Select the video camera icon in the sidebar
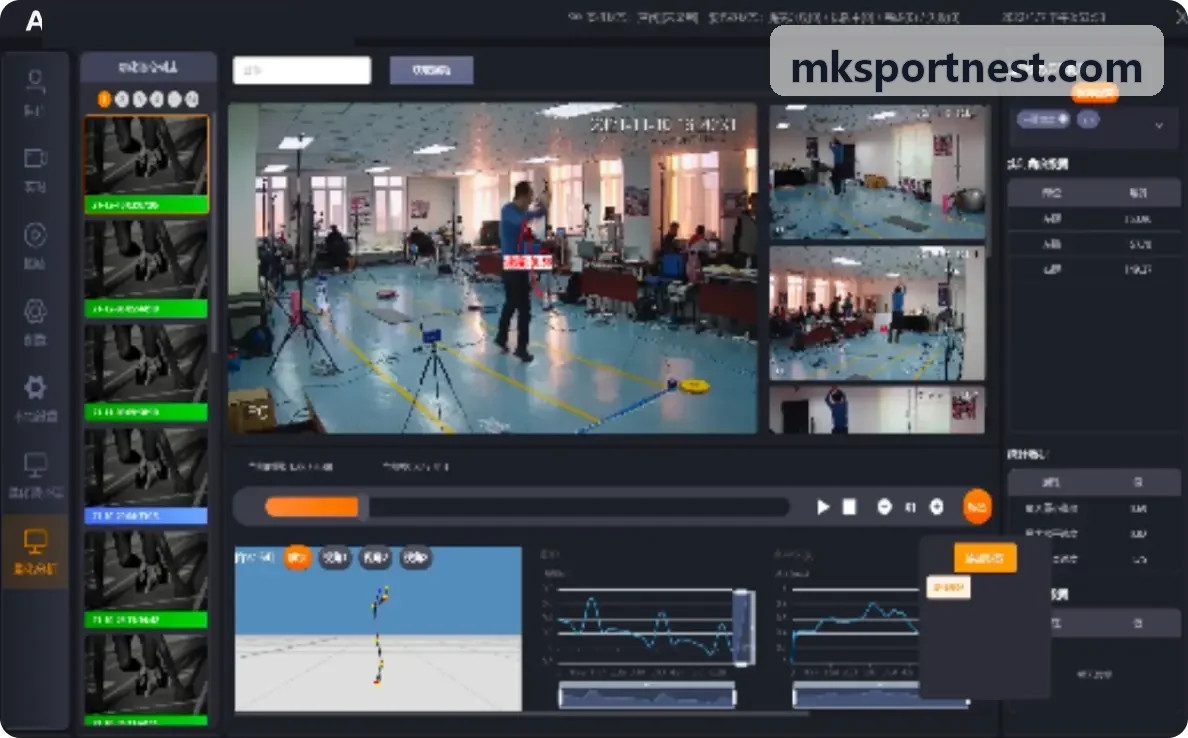 point(36,158)
